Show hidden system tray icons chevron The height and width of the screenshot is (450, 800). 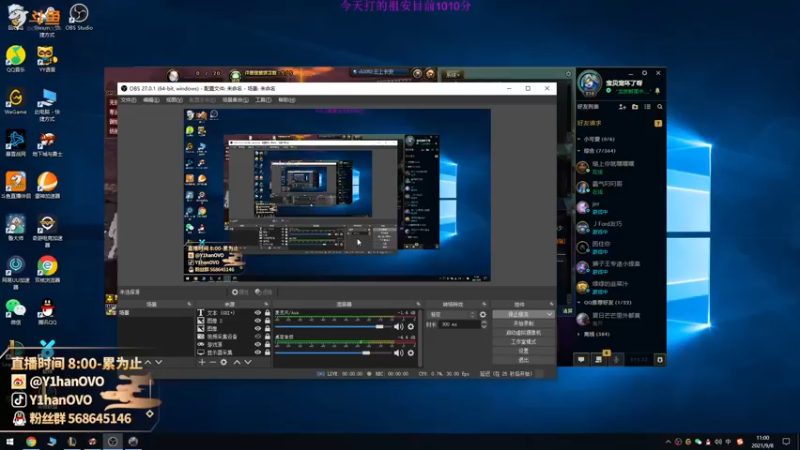click(x=668, y=441)
